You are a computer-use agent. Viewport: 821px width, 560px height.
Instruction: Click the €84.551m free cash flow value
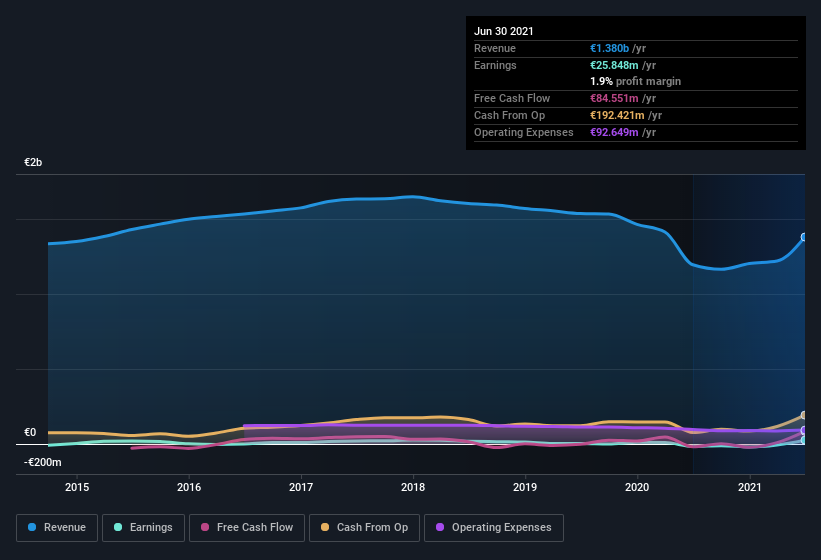pyautogui.click(x=614, y=98)
